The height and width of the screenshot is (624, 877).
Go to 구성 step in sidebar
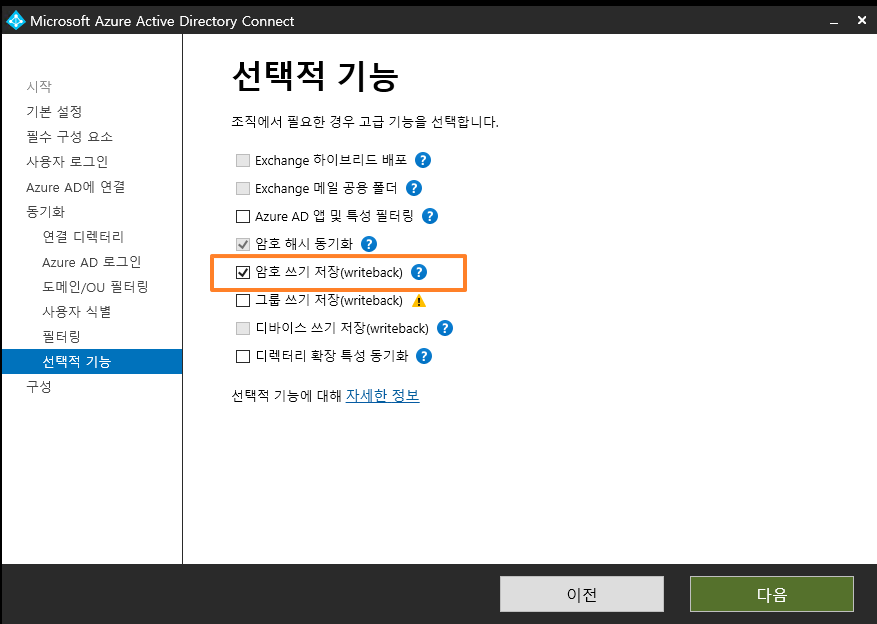[x=39, y=387]
